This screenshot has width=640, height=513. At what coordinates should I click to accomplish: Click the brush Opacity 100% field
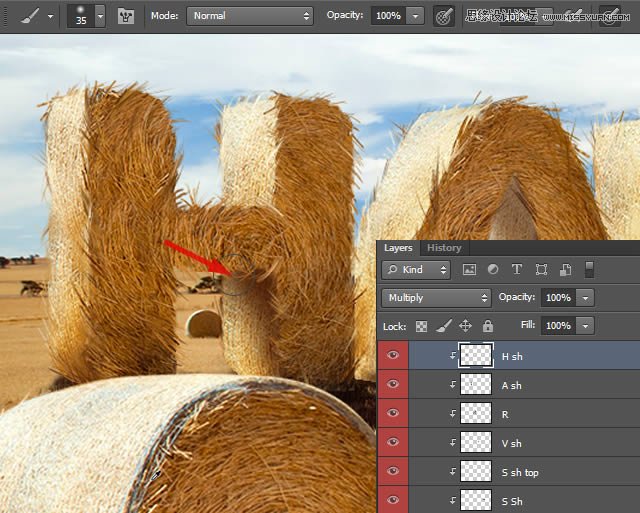point(388,16)
